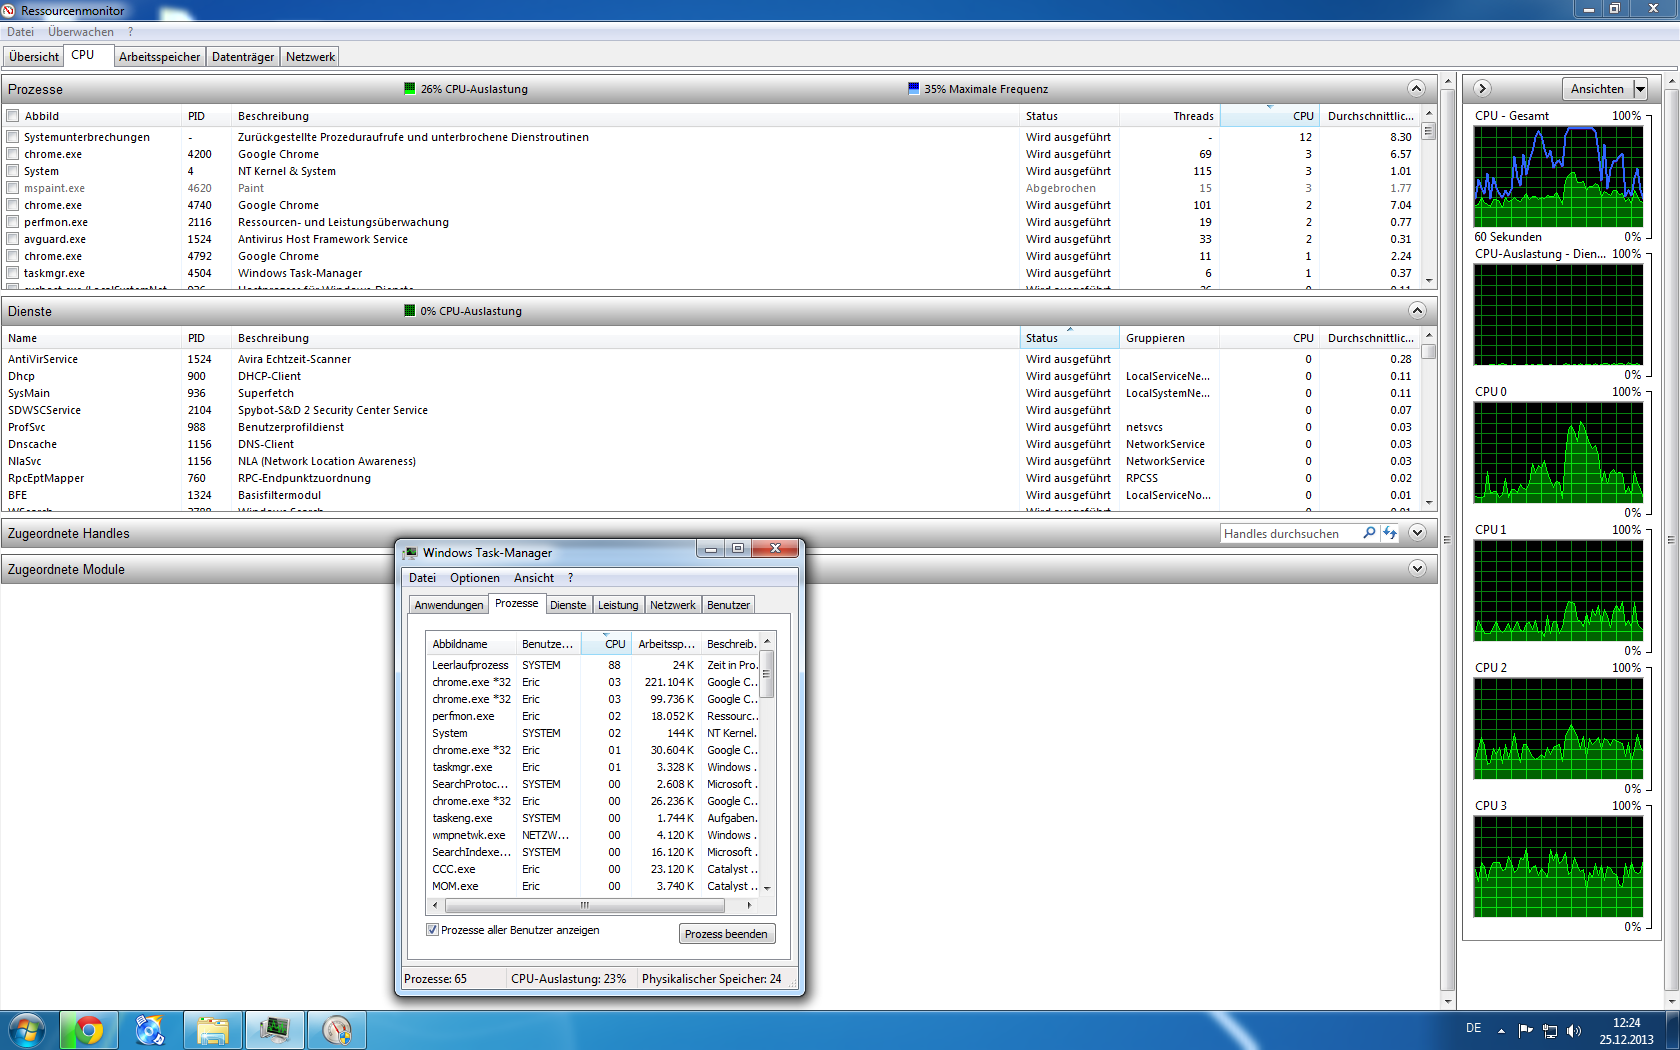Image resolution: width=1680 pixels, height=1050 pixels.
Task: Check the avguard.exe process checkbox
Action: [13, 239]
